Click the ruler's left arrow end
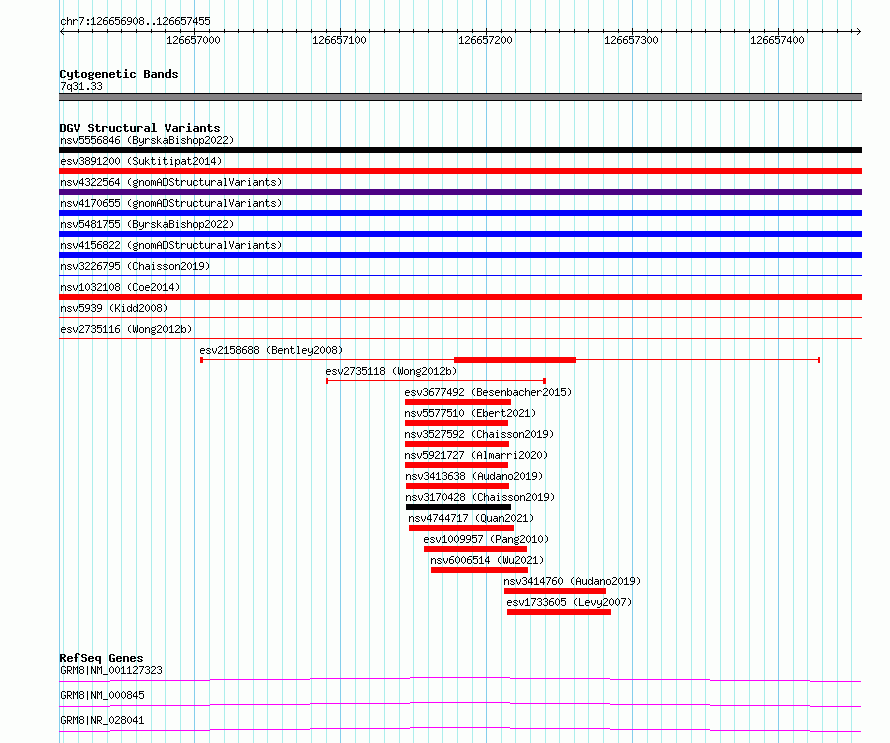890x743 pixels. (x=62, y=31)
